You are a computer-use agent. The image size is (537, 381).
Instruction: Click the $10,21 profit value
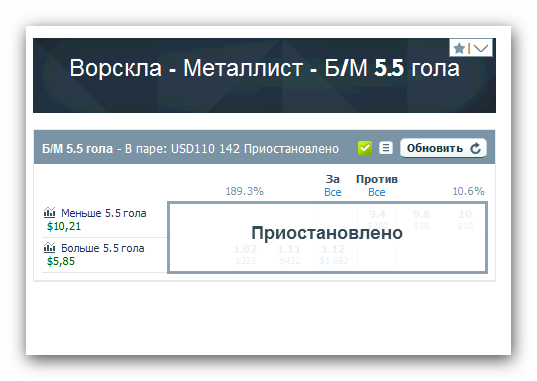[64, 226]
